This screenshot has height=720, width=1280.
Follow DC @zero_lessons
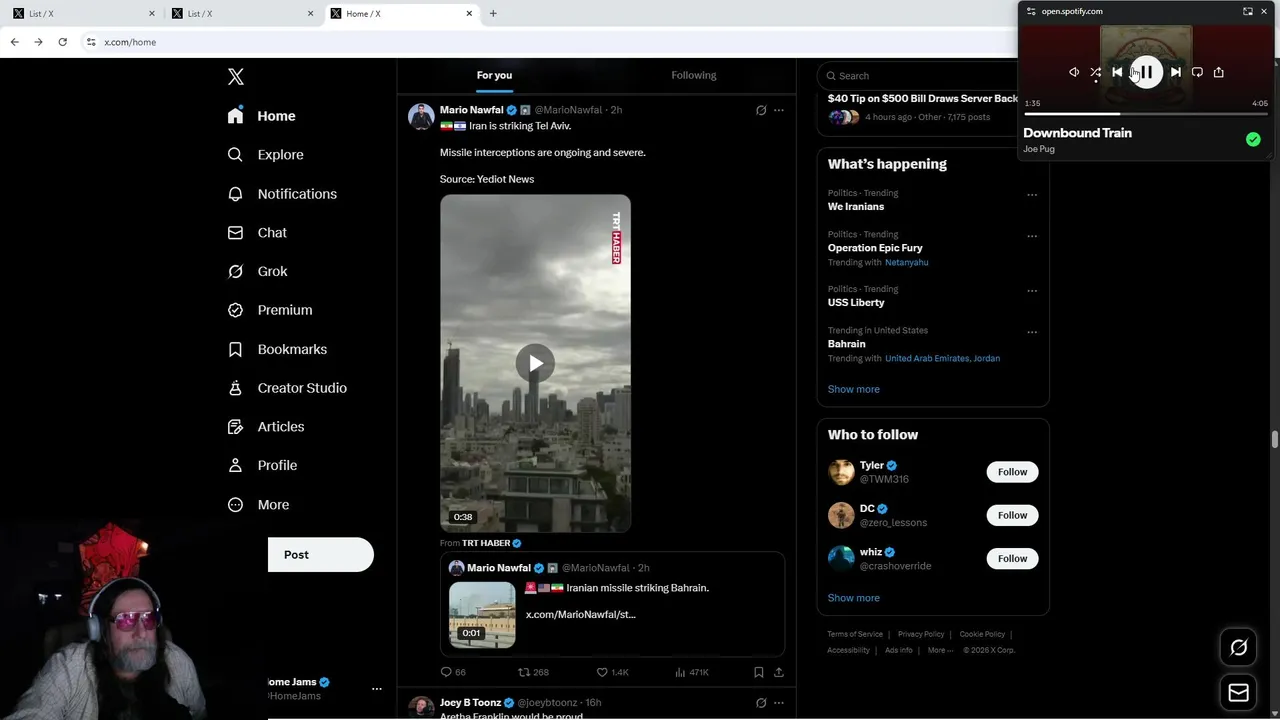pyautogui.click(x=1012, y=515)
